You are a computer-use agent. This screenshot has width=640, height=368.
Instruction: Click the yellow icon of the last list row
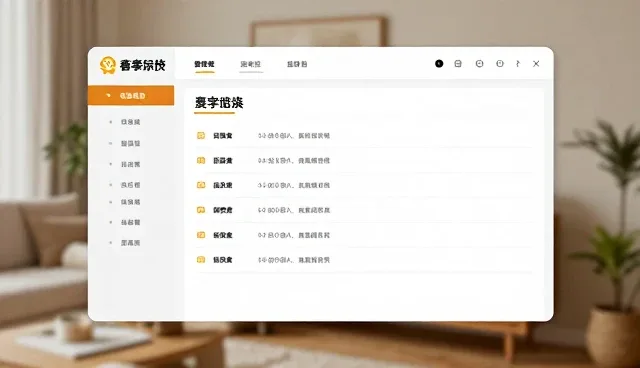(201, 259)
